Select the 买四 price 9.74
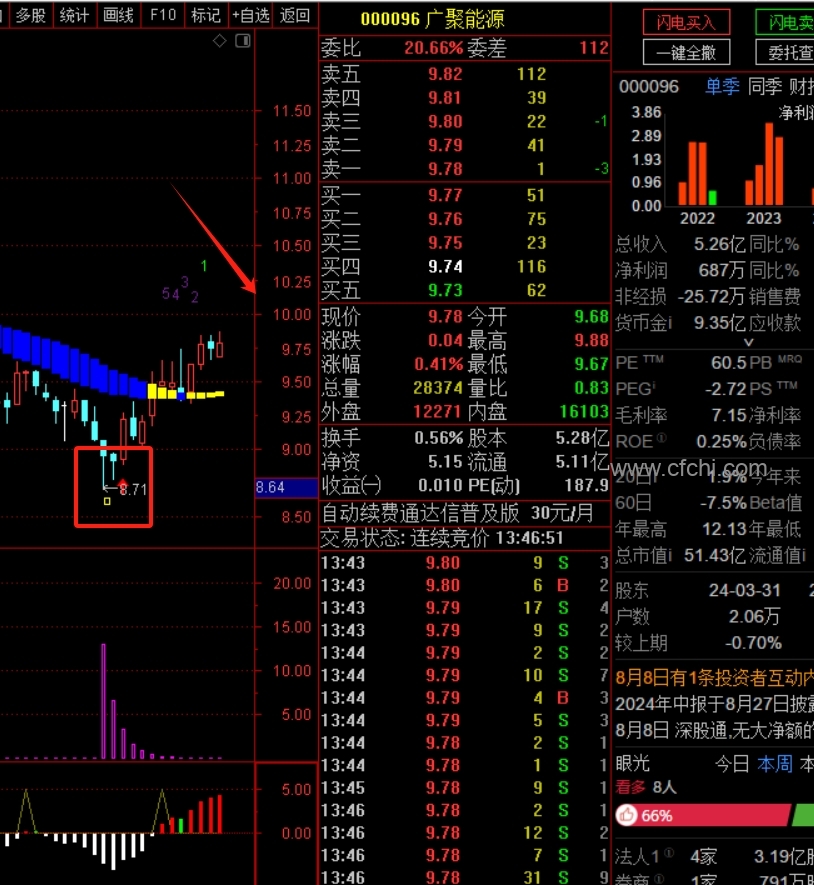Image resolution: width=814 pixels, height=885 pixels. pos(445,266)
